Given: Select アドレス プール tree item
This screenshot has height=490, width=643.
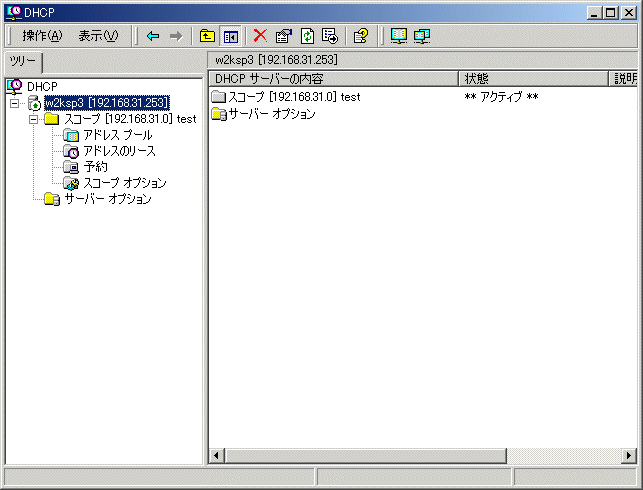Looking at the screenshot, I should pos(118,135).
